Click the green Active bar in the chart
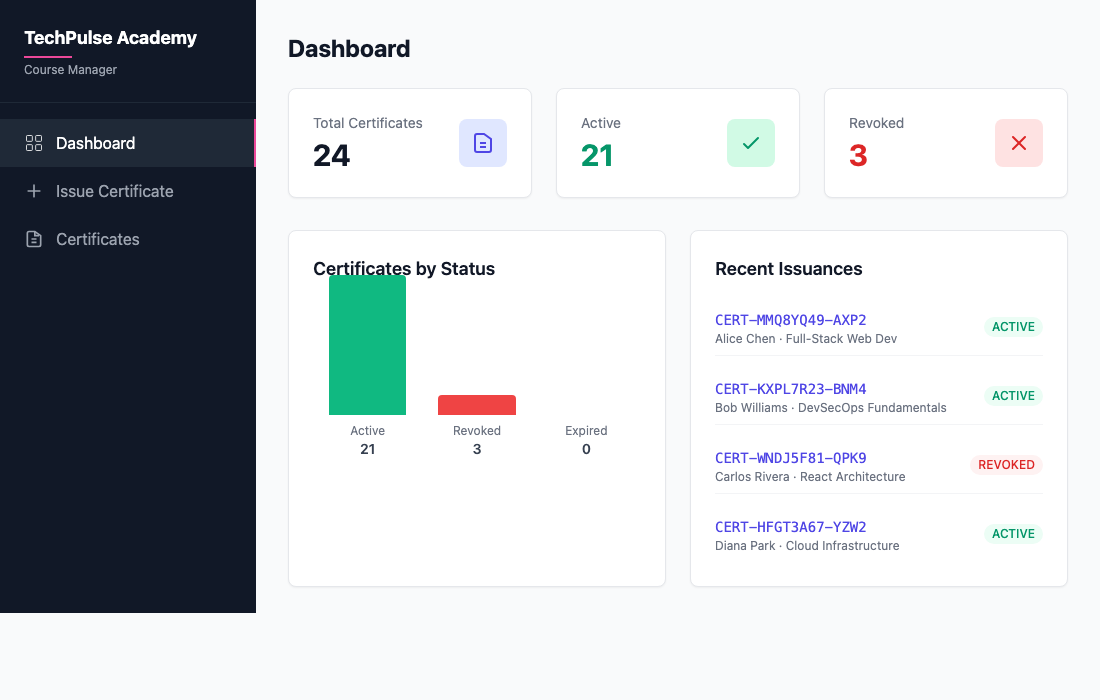This screenshot has height=700, width=1100. pos(367,345)
